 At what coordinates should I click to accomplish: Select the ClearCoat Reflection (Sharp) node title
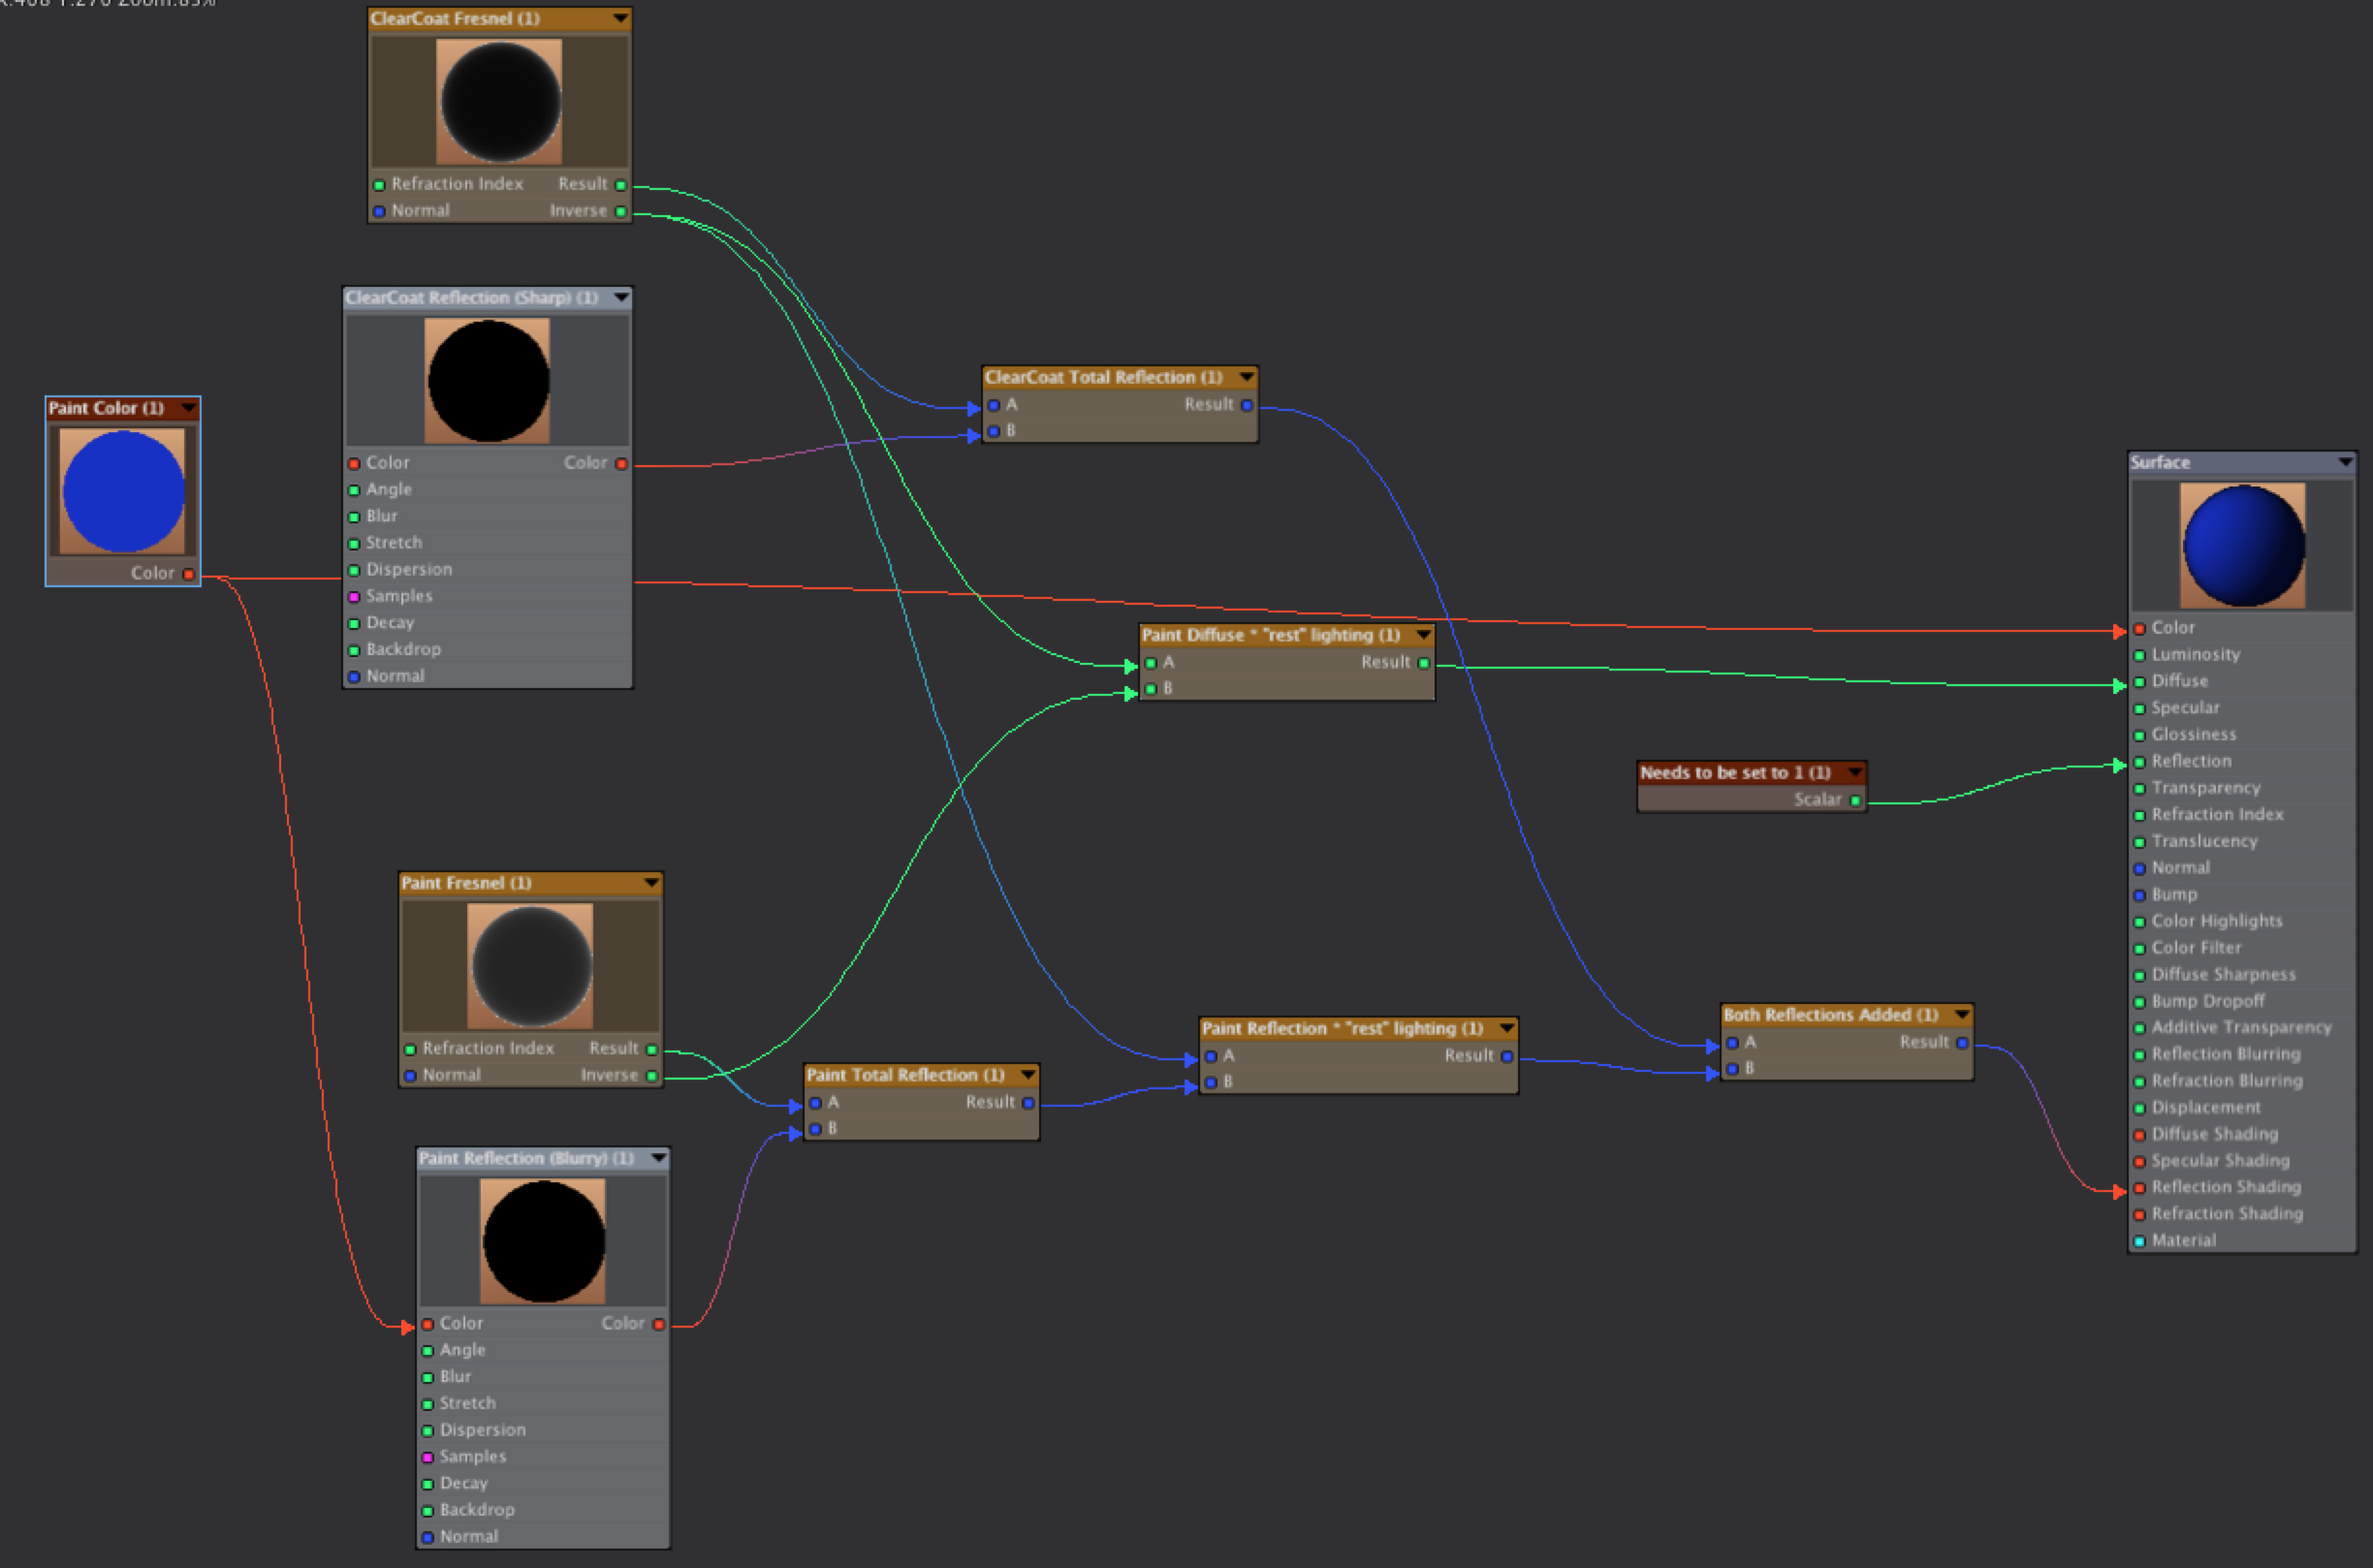(x=471, y=298)
